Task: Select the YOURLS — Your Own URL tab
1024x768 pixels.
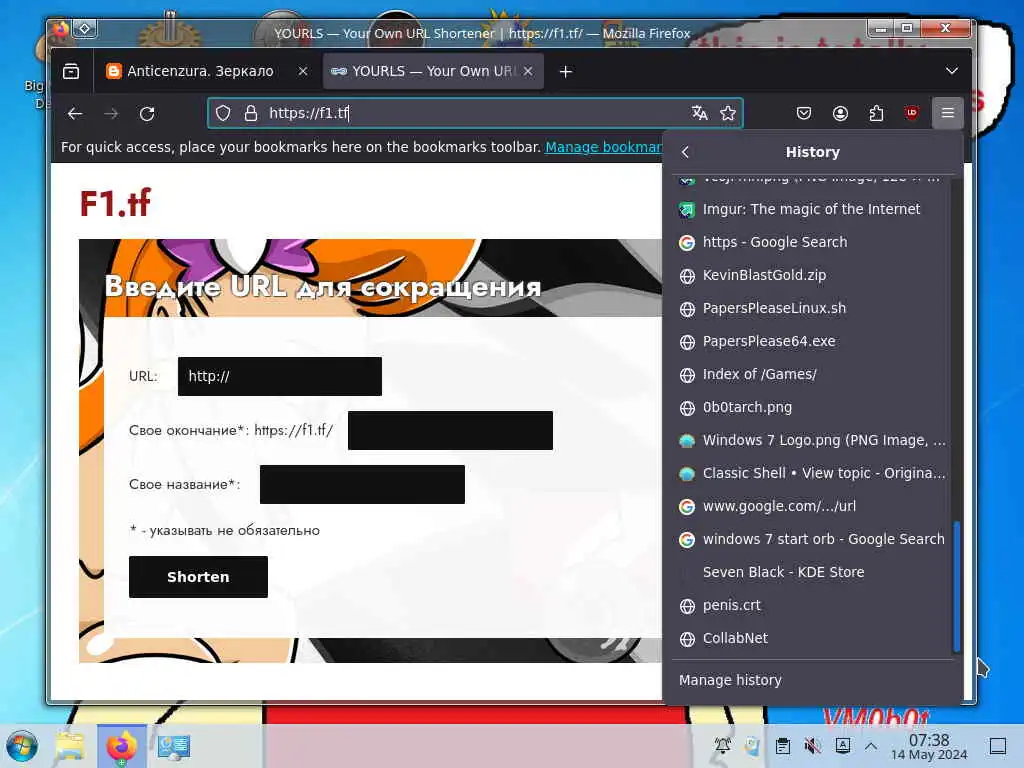Action: tap(433, 71)
